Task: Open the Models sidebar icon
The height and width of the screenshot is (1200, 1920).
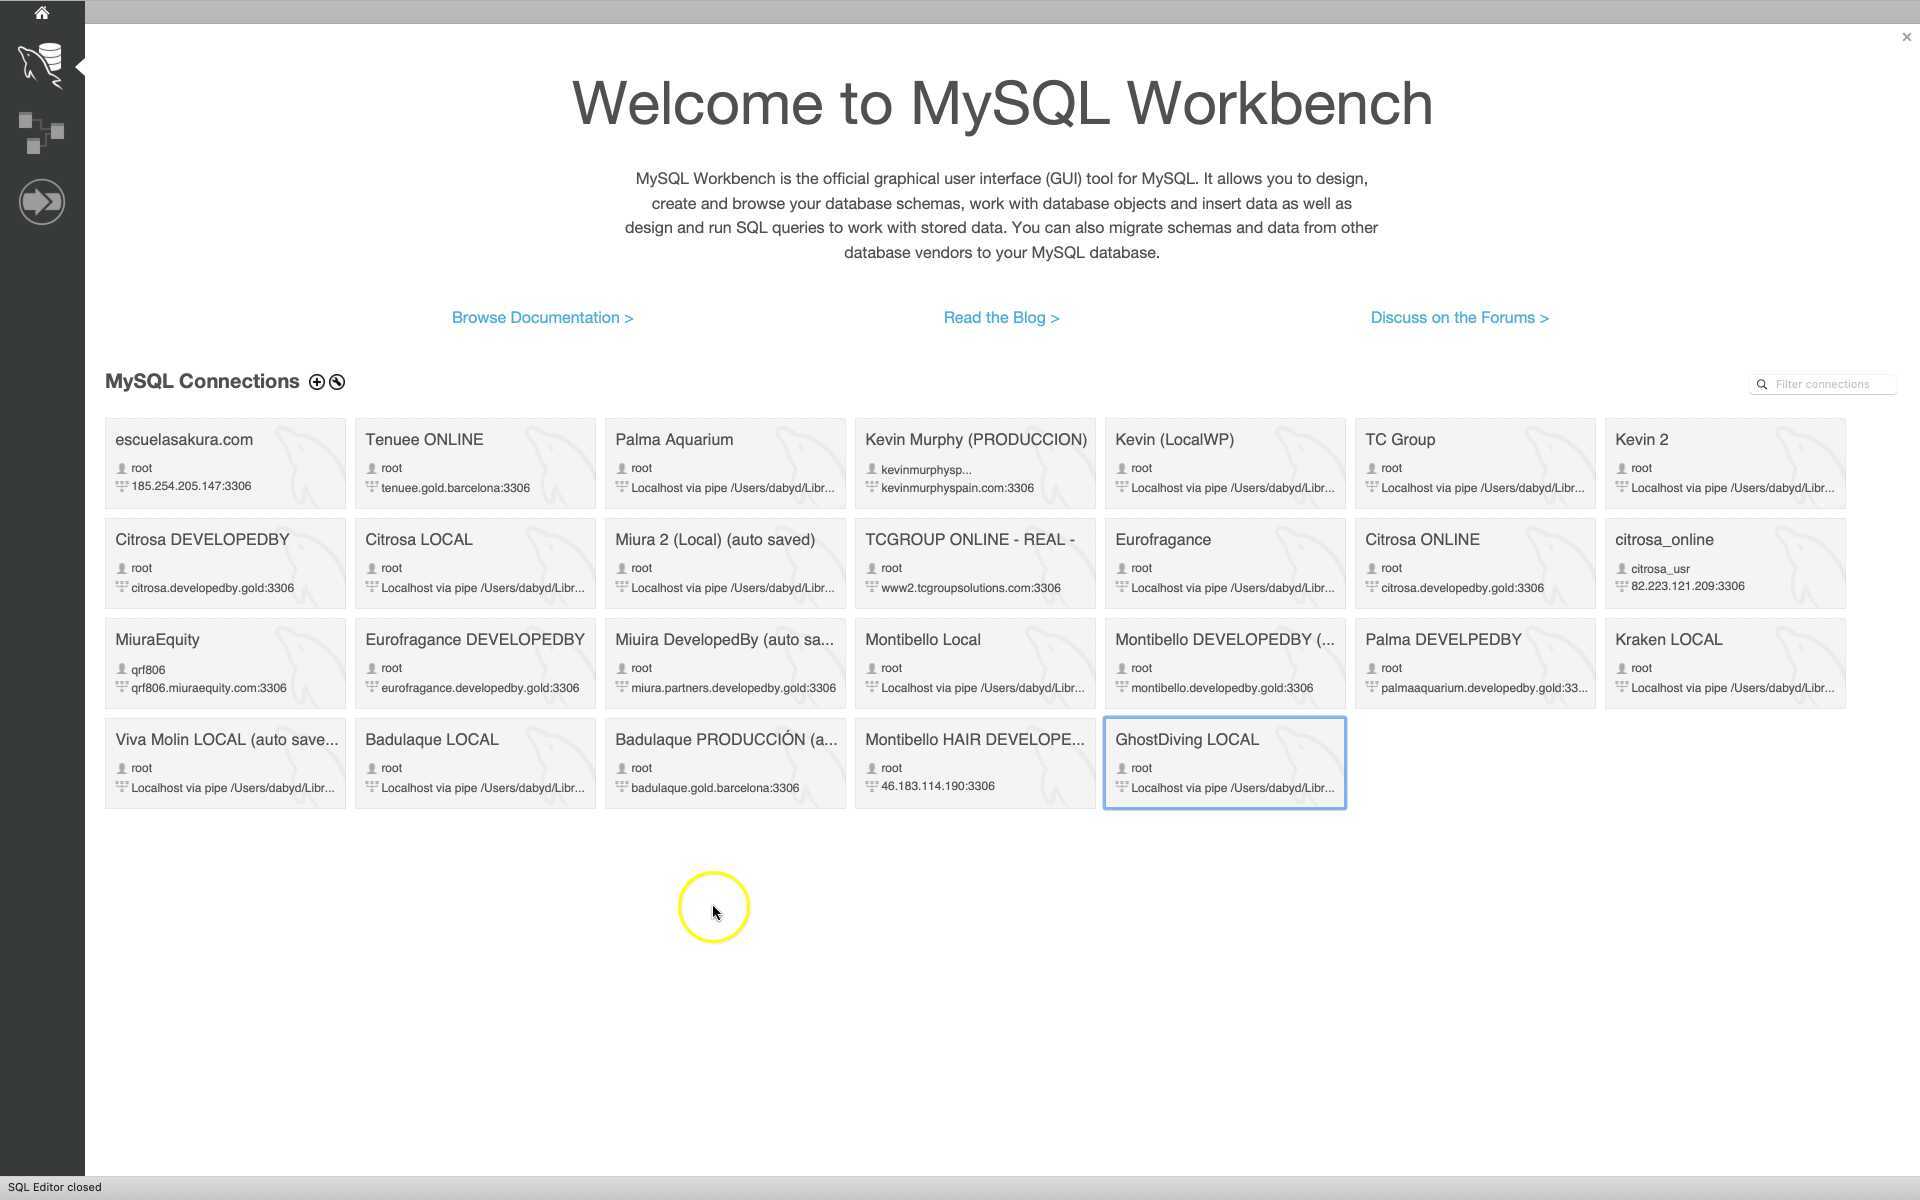Action: [41, 133]
